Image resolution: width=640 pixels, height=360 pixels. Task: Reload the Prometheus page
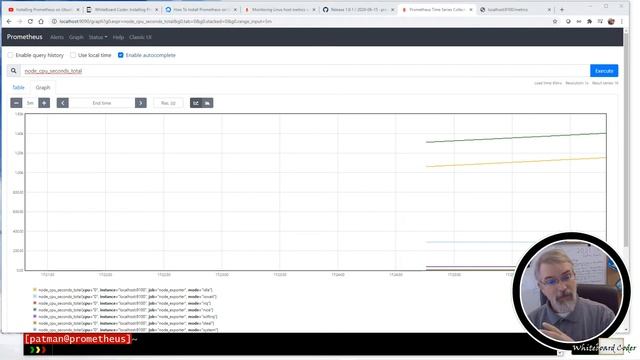tap(30, 21)
